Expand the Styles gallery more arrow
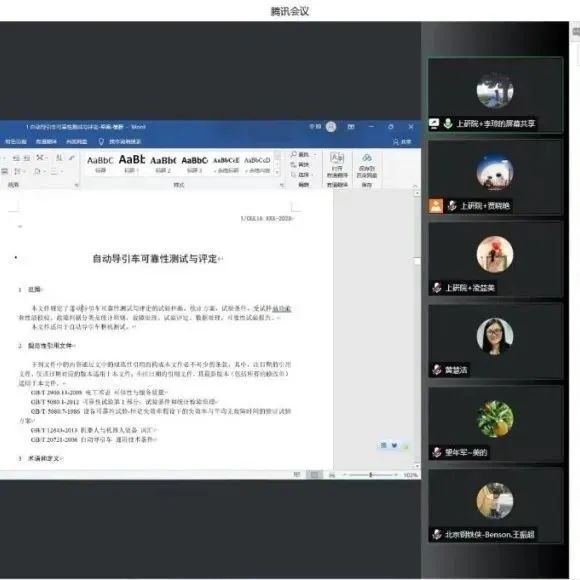Image resolution: width=580 pixels, height=580 pixels. click(277, 172)
